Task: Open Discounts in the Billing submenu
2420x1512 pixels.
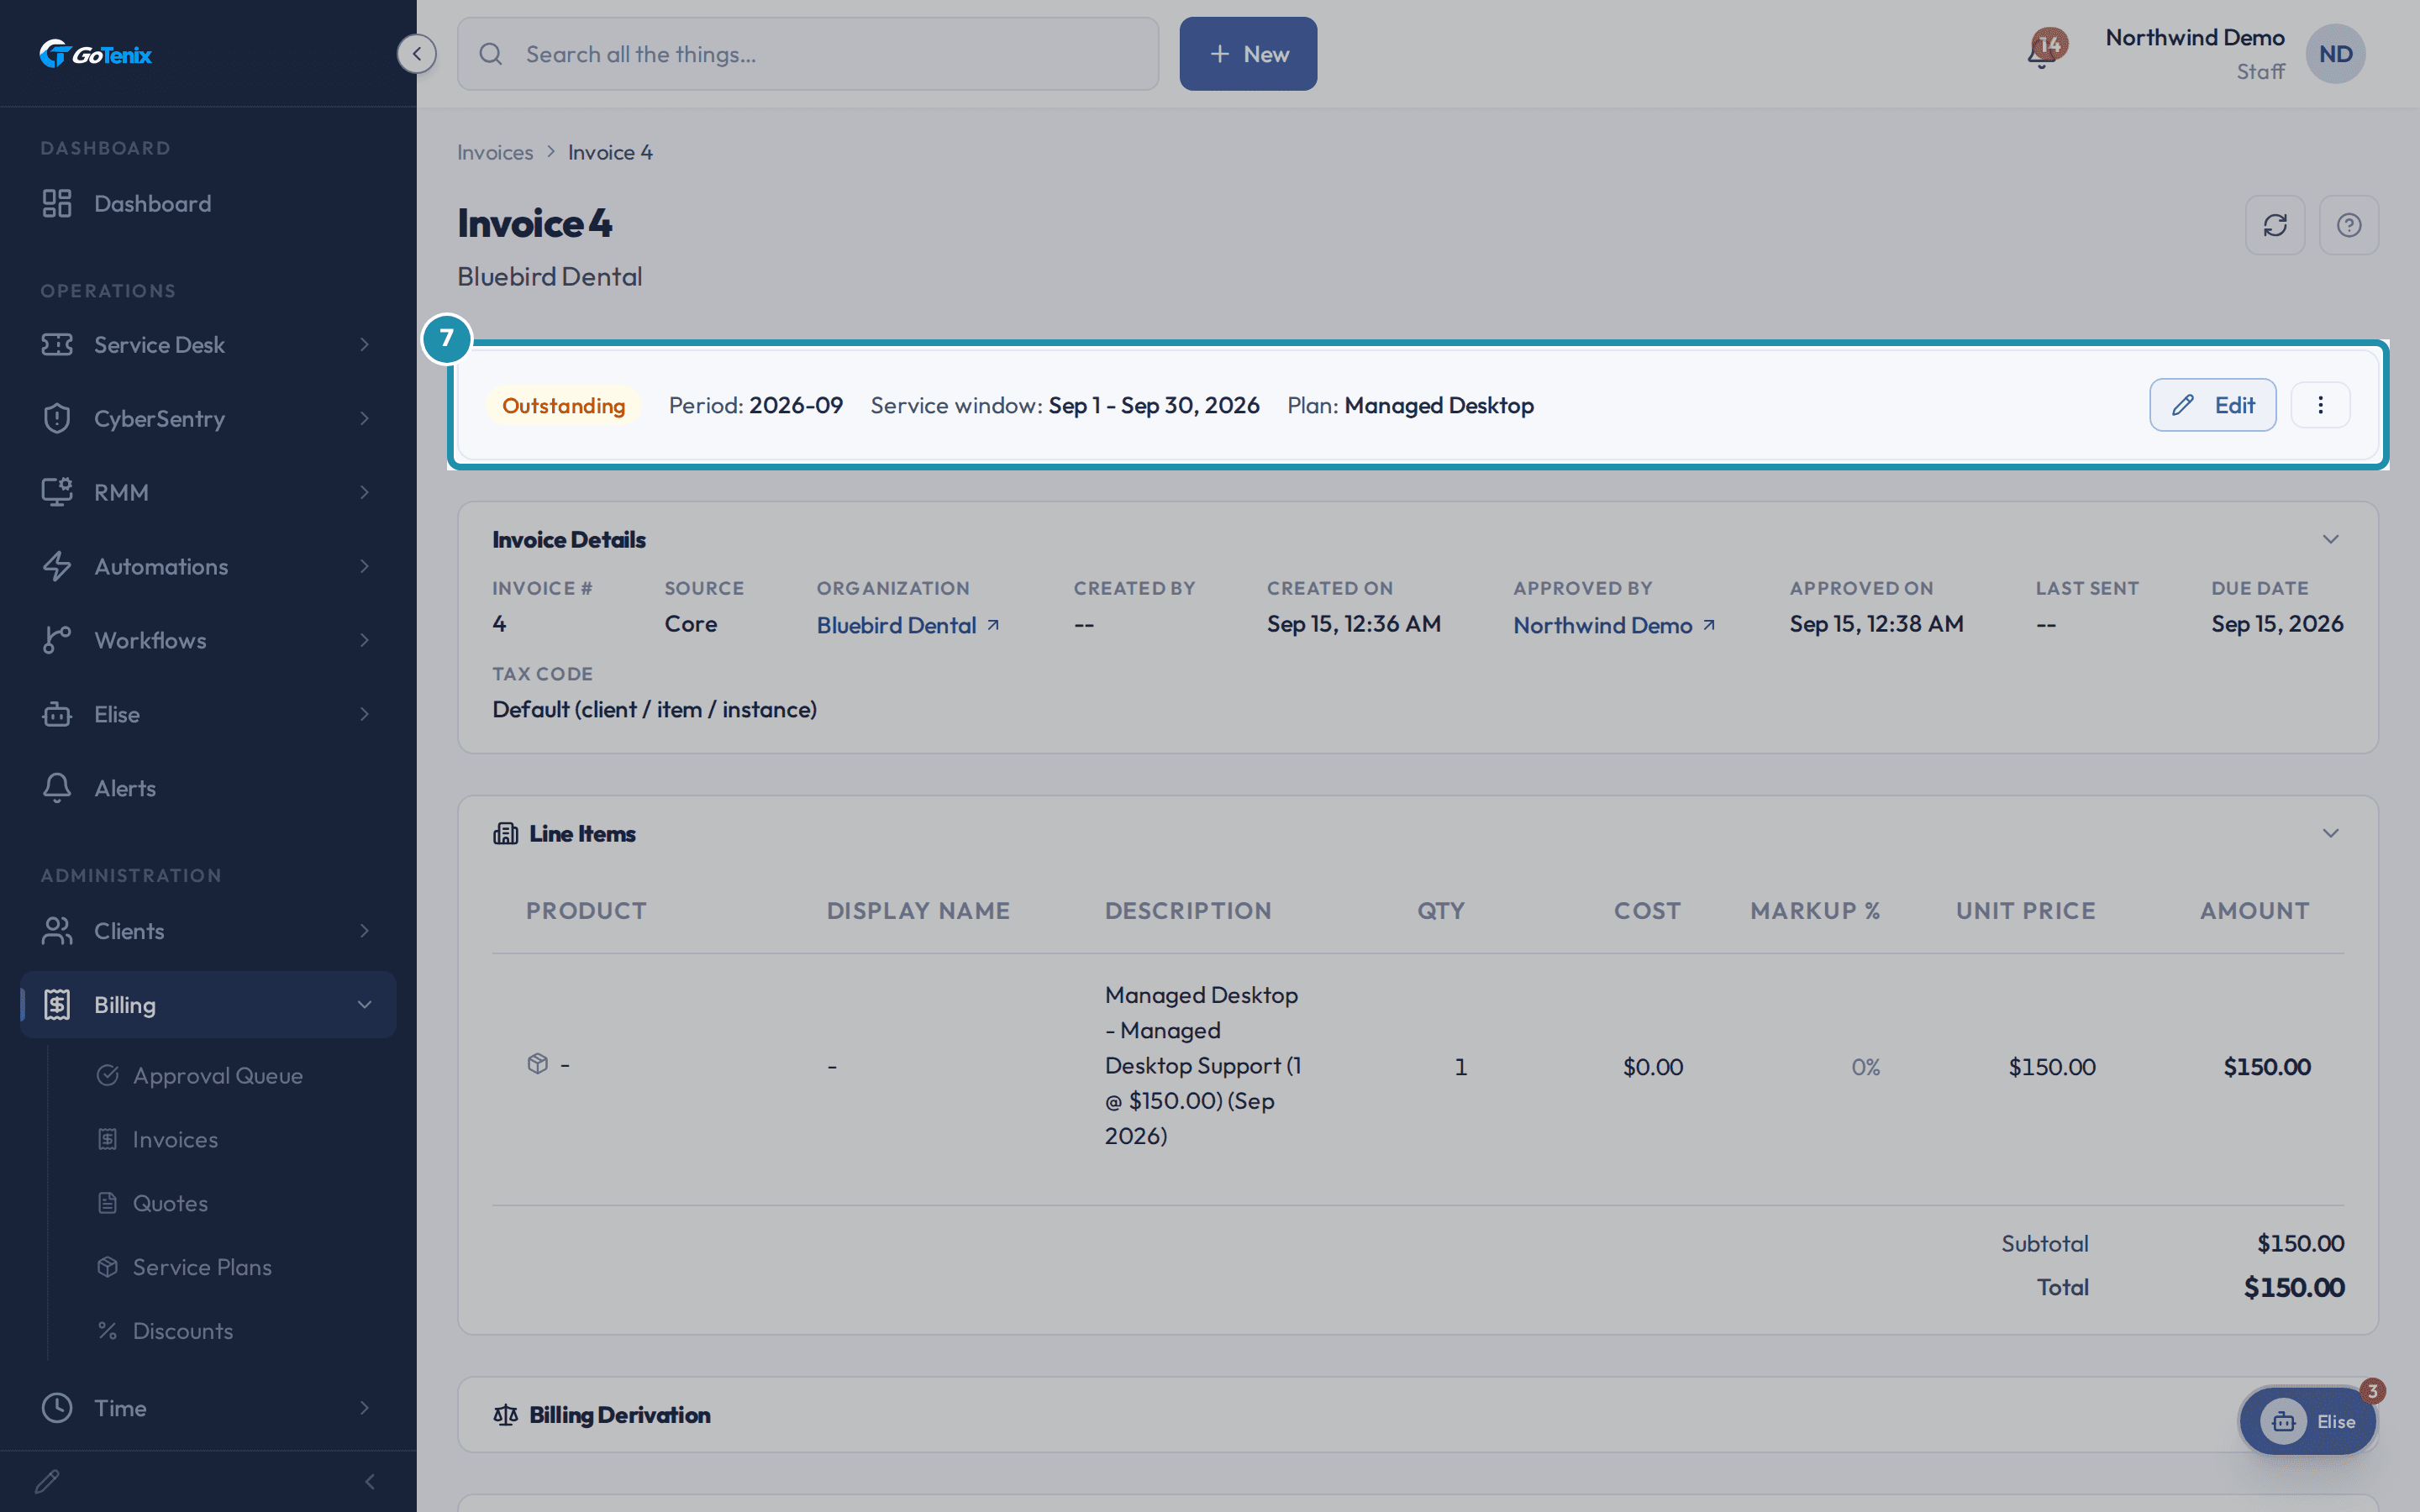Action: tap(183, 1332)
